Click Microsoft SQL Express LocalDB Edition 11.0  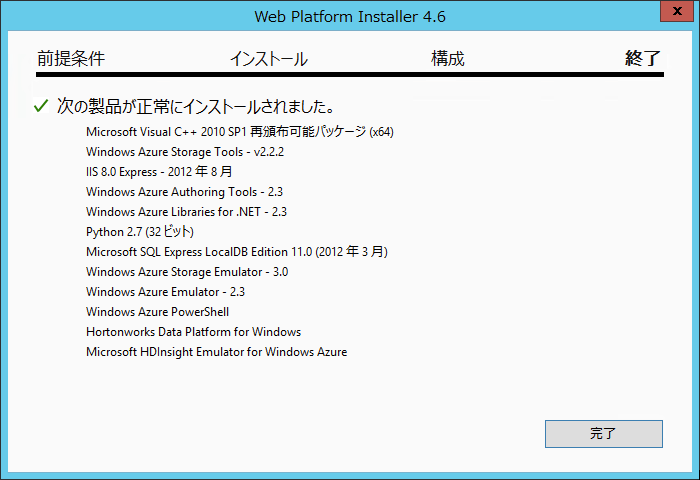pos(237,252)
